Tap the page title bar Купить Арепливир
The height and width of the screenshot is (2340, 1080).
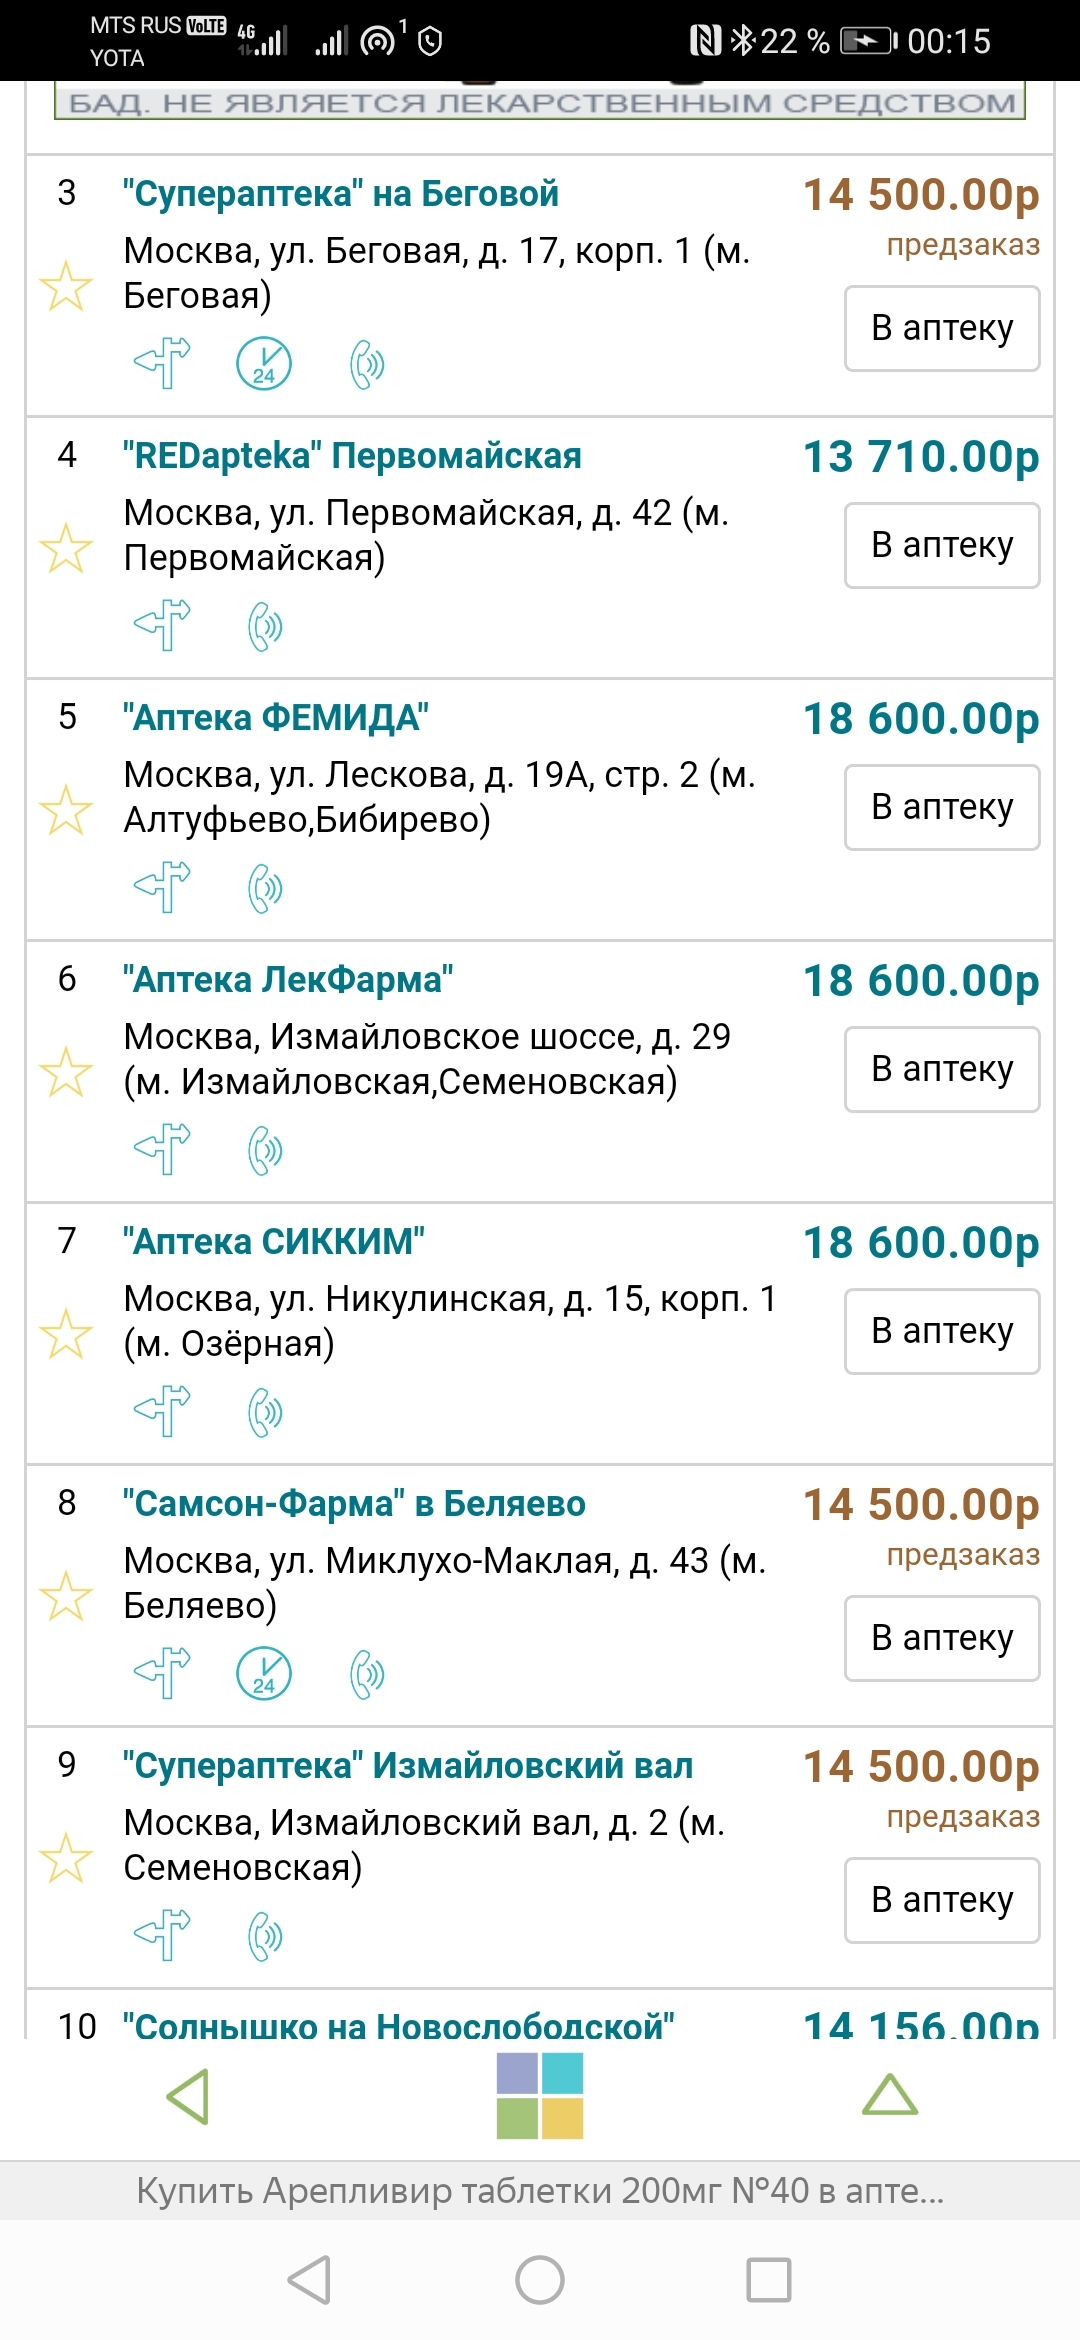[x=540, y=2190]
